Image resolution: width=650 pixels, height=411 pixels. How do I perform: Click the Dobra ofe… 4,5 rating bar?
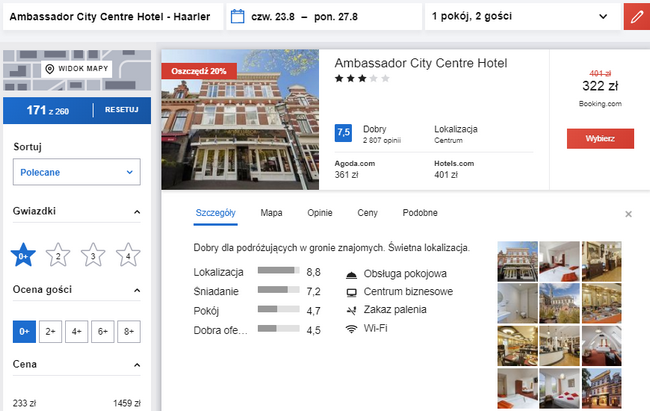pos(279,328)
